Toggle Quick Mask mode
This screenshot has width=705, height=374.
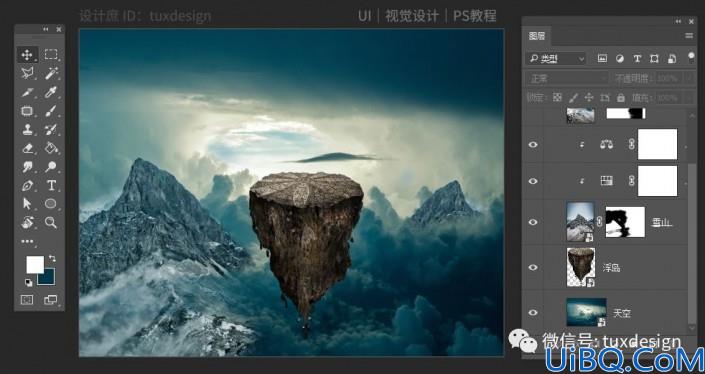pos(27,300)
